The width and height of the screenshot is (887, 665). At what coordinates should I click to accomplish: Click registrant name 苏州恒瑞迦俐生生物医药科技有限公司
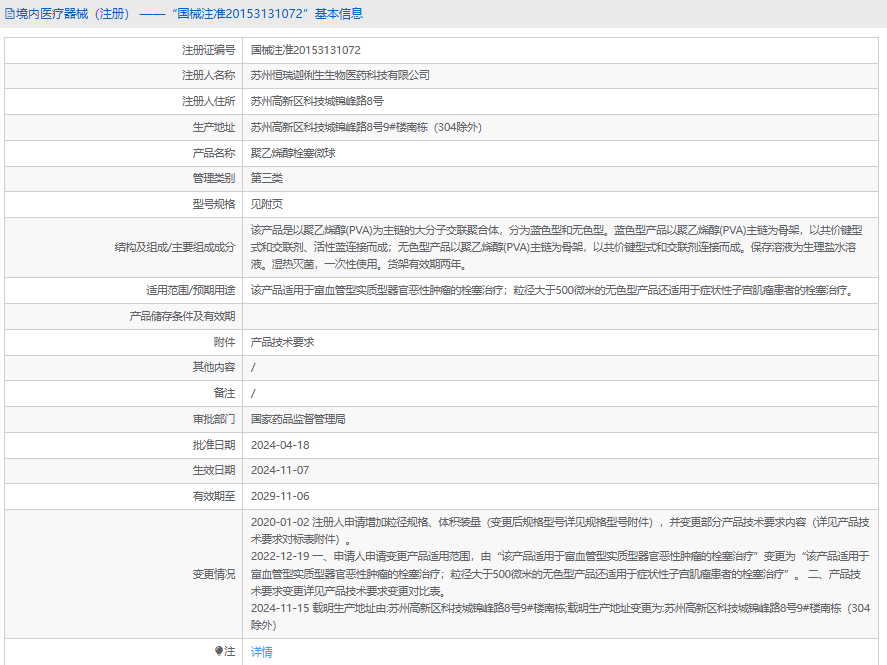click(x=340, y=75)
